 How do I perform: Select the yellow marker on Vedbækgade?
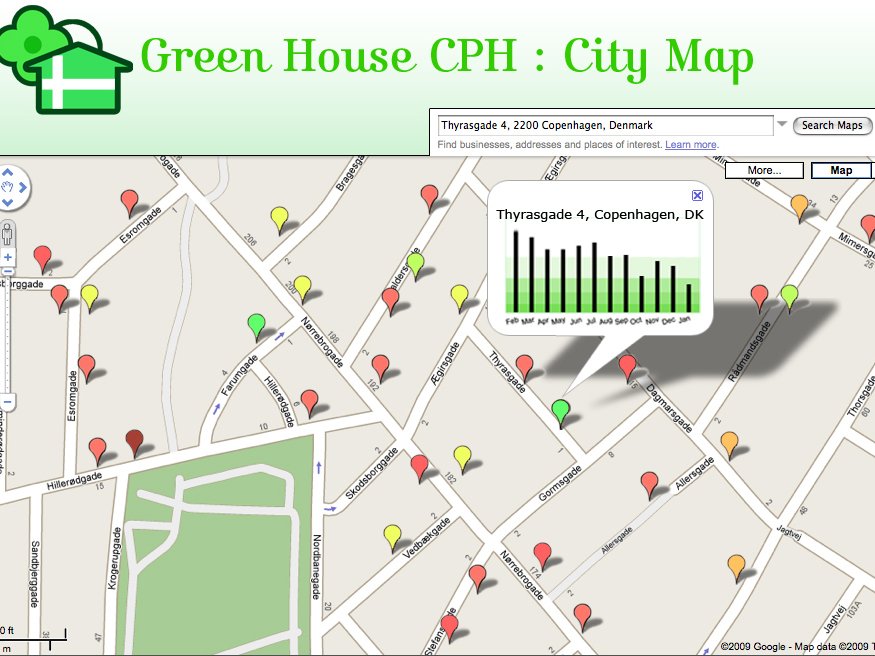392,538
